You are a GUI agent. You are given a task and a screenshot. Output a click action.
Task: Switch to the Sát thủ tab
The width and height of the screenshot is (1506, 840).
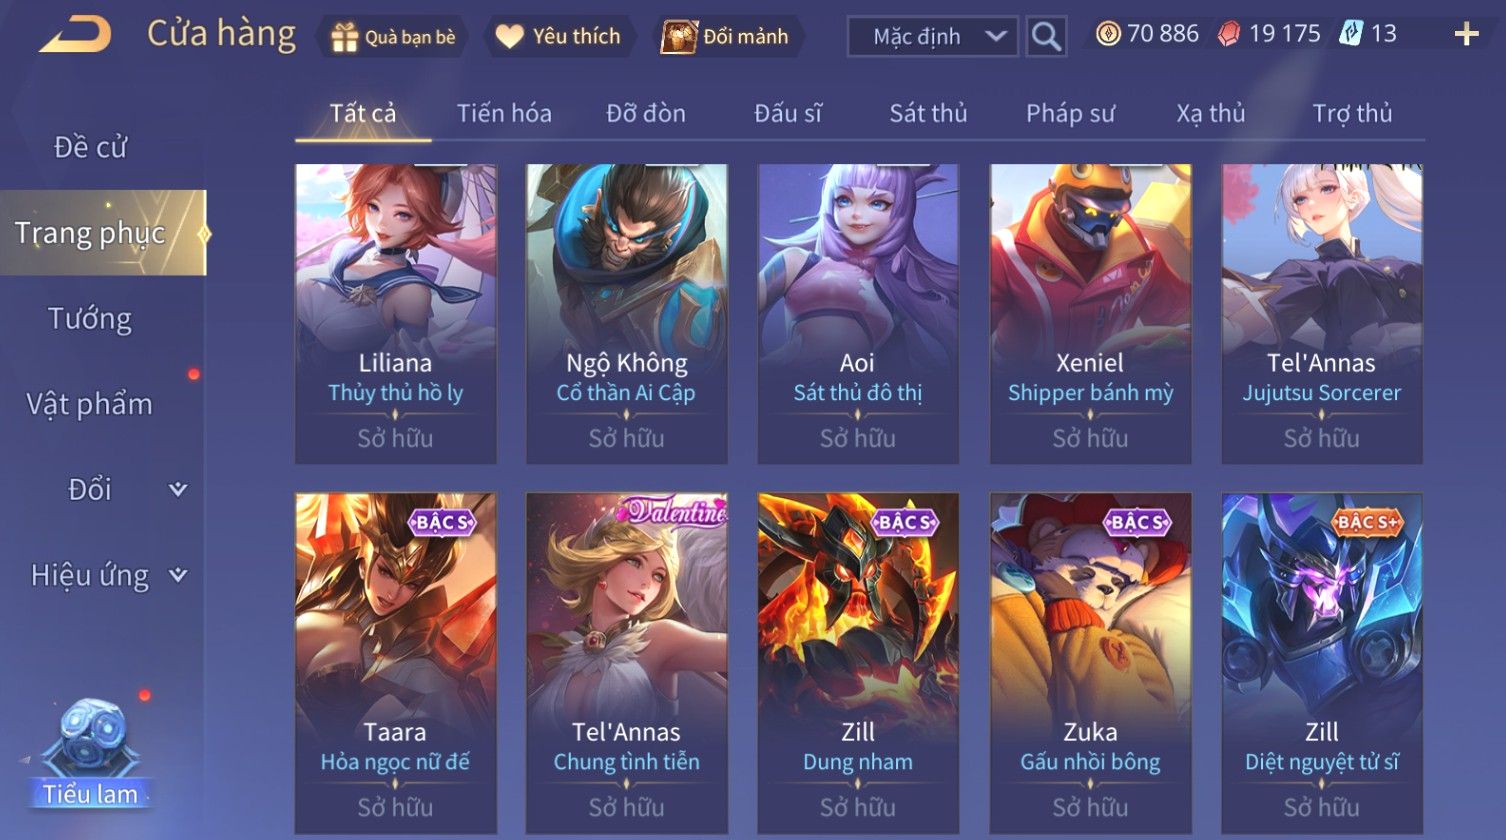coord(928,113)
